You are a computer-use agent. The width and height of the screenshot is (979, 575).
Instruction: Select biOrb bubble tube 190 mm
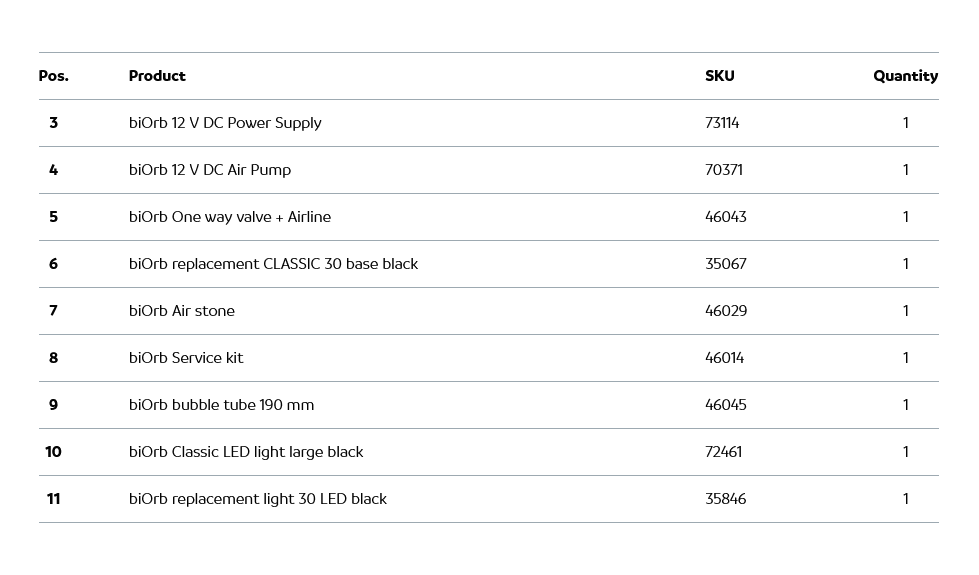221,405
